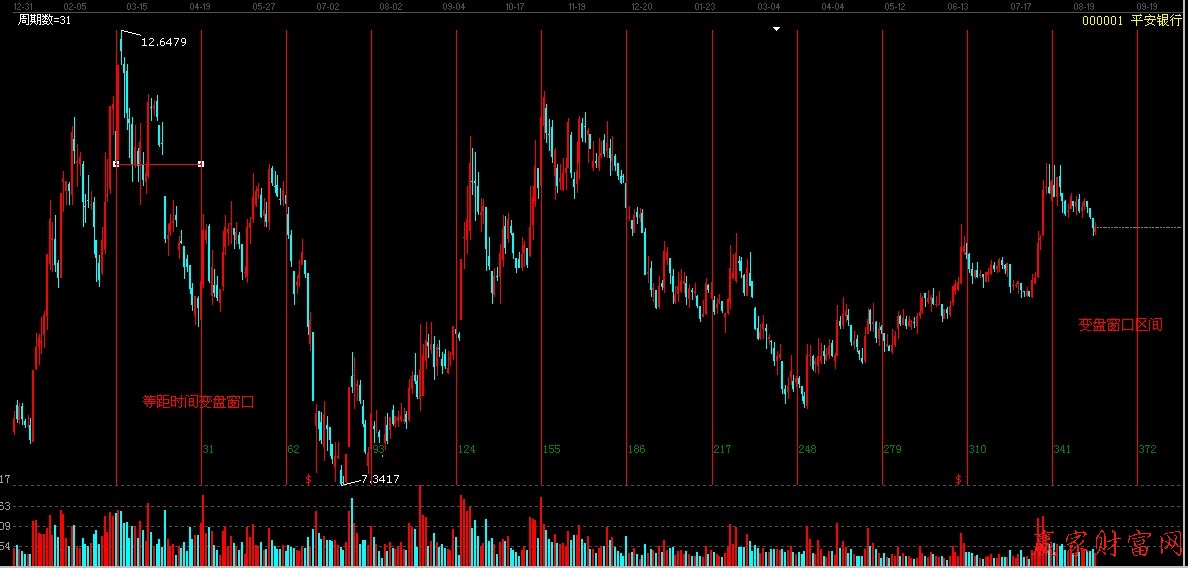Image resolution: width=1188 pixels, height=568 pixels.
Task: Click the cycle marker labeled 372
Action: (1147, 450)
